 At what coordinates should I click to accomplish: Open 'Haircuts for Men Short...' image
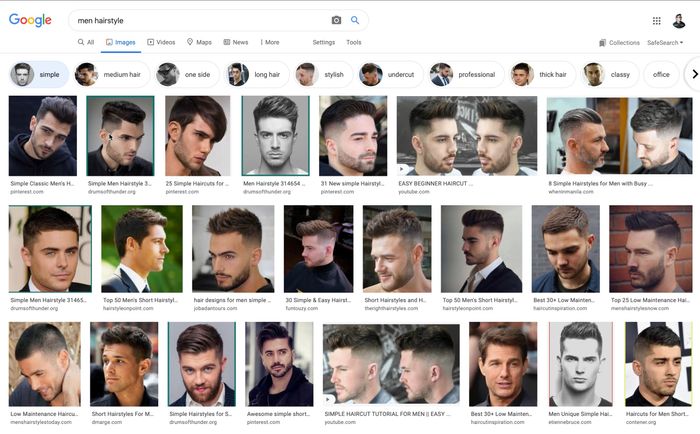click(x=659, y=364)
